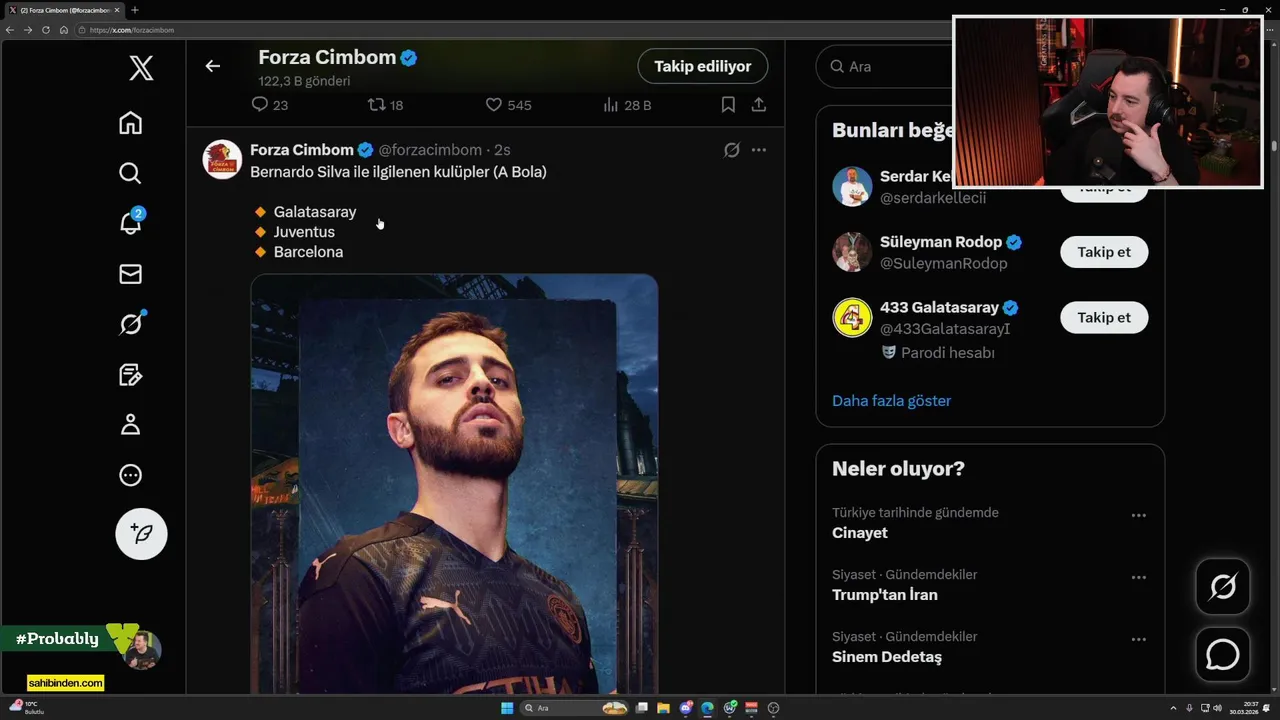This screenshot has height=720, width=1280.
Task: Open a new browser tab
Action: click(135, 10)
